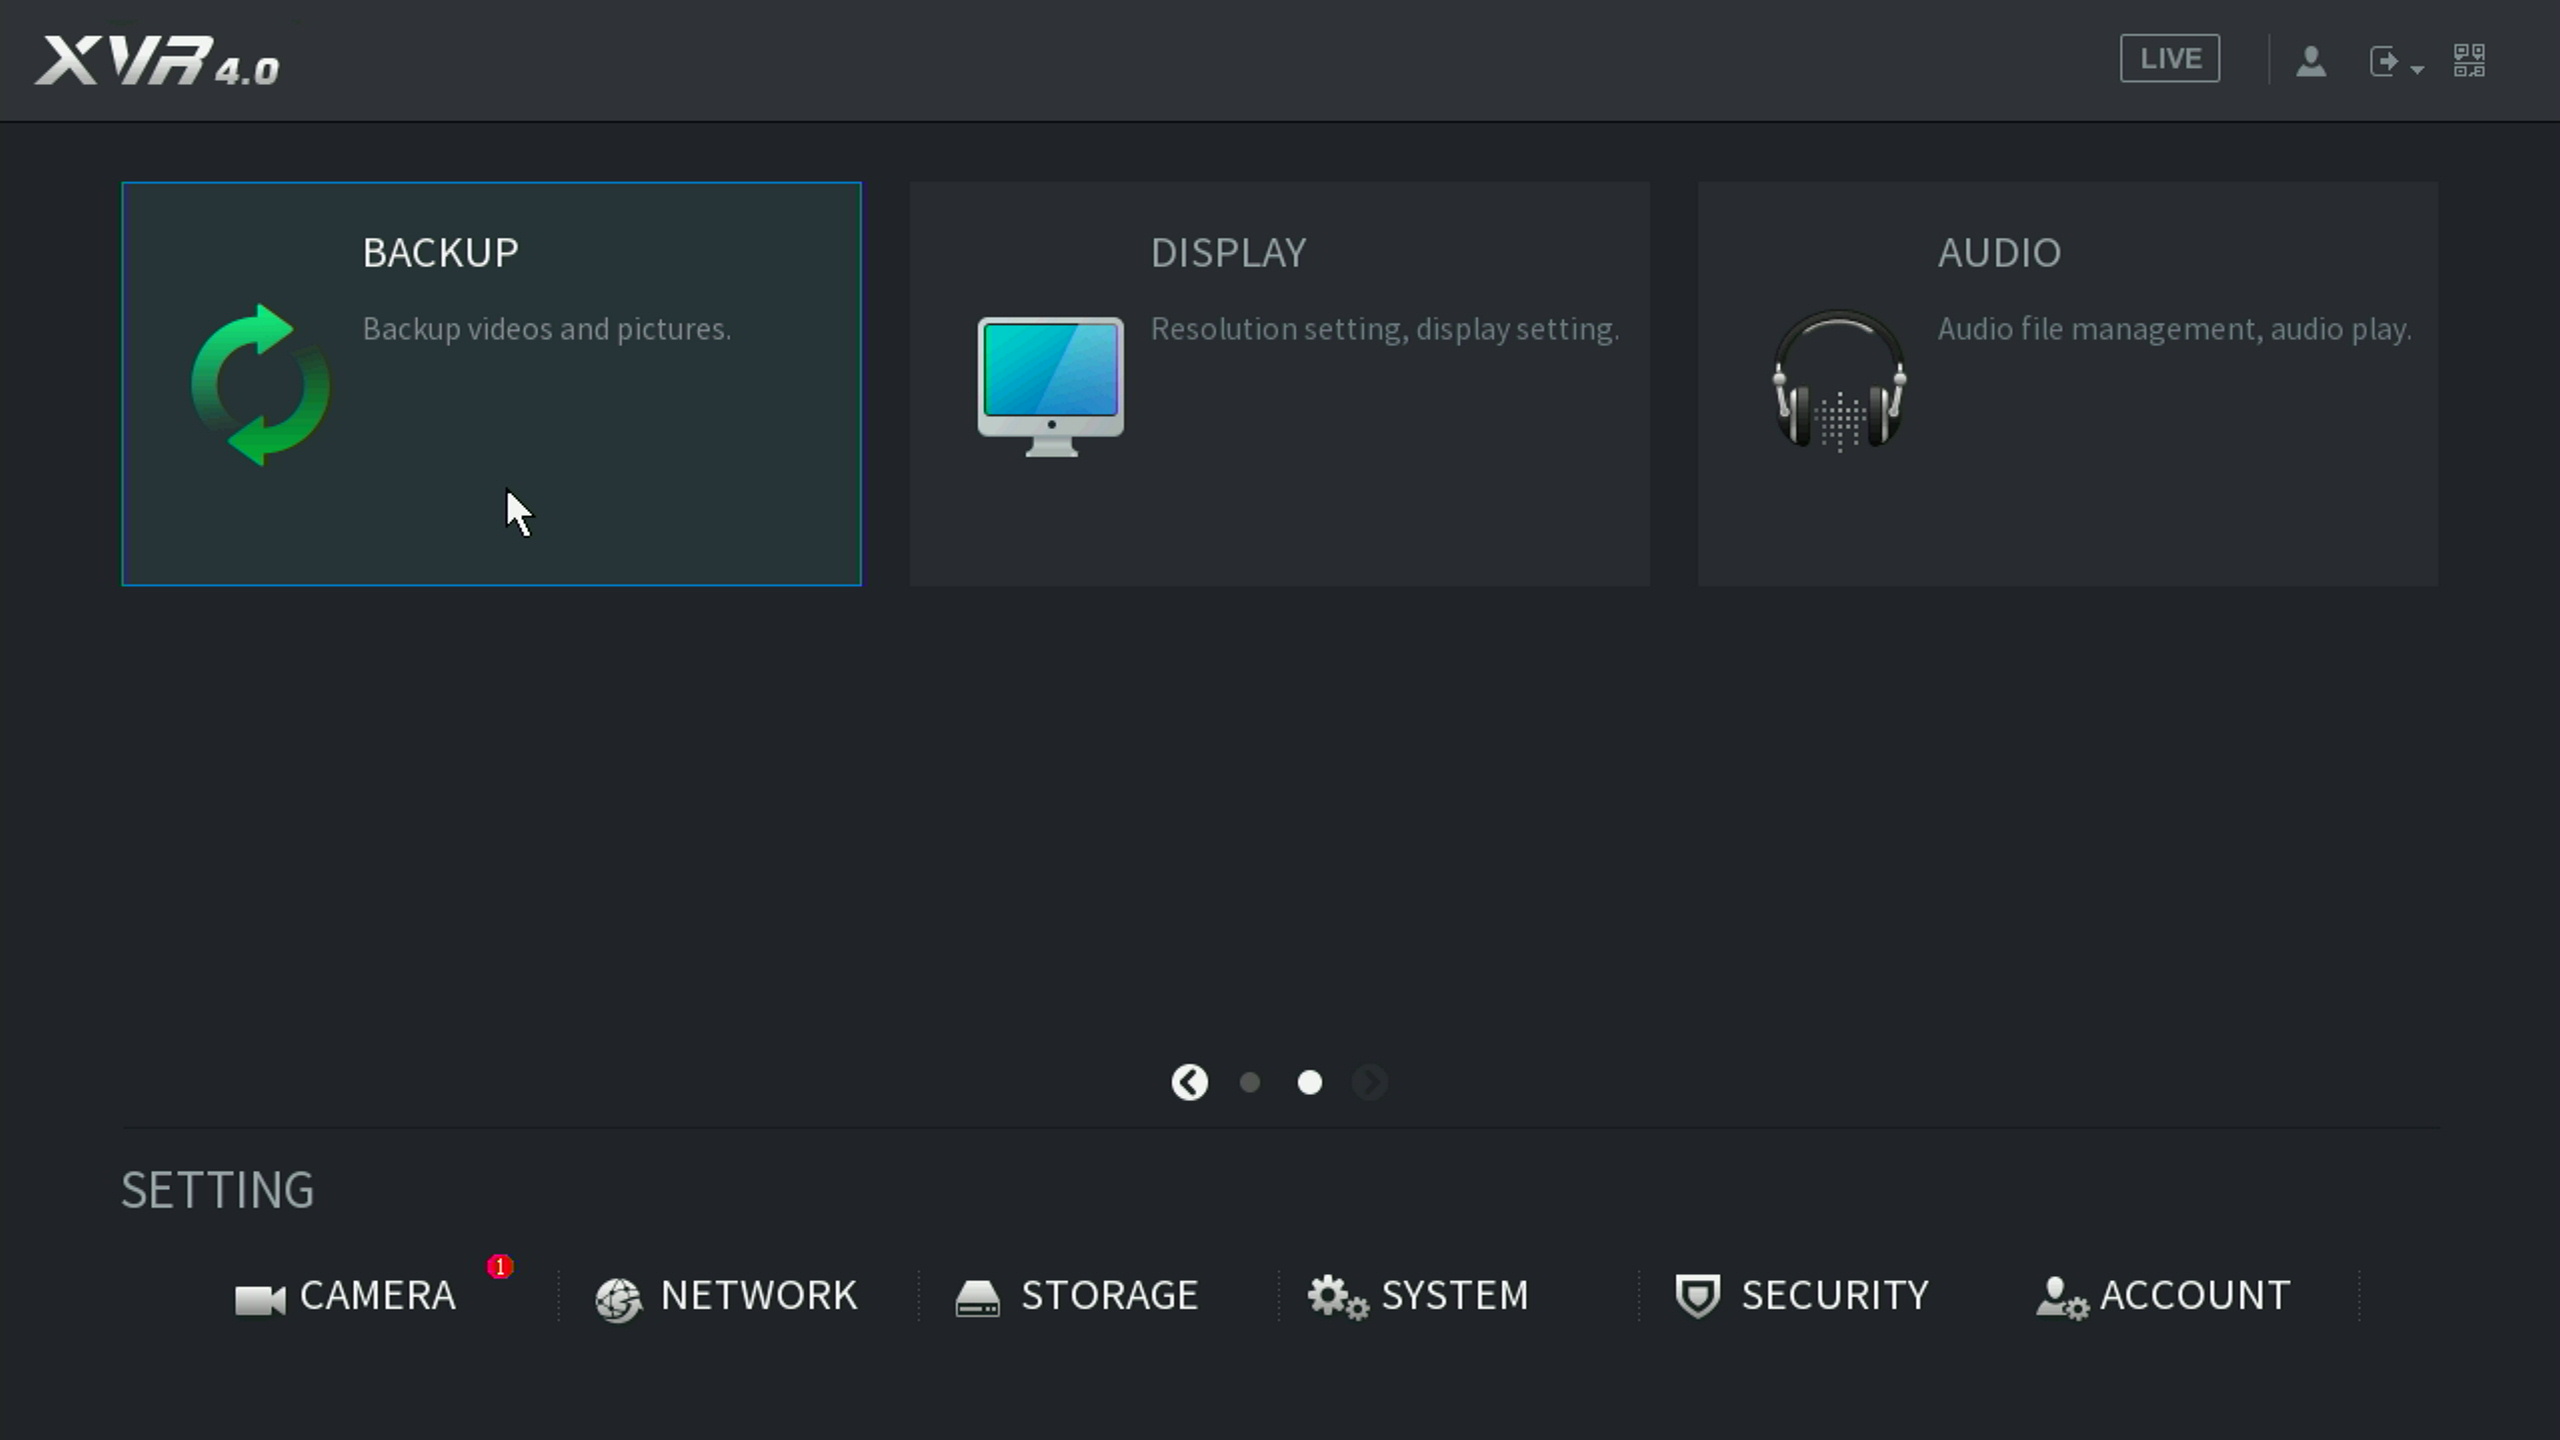The image size is (2560, 1440).
Task: Click the Camera red notification badge
Action: click(x=500, y=1267)
